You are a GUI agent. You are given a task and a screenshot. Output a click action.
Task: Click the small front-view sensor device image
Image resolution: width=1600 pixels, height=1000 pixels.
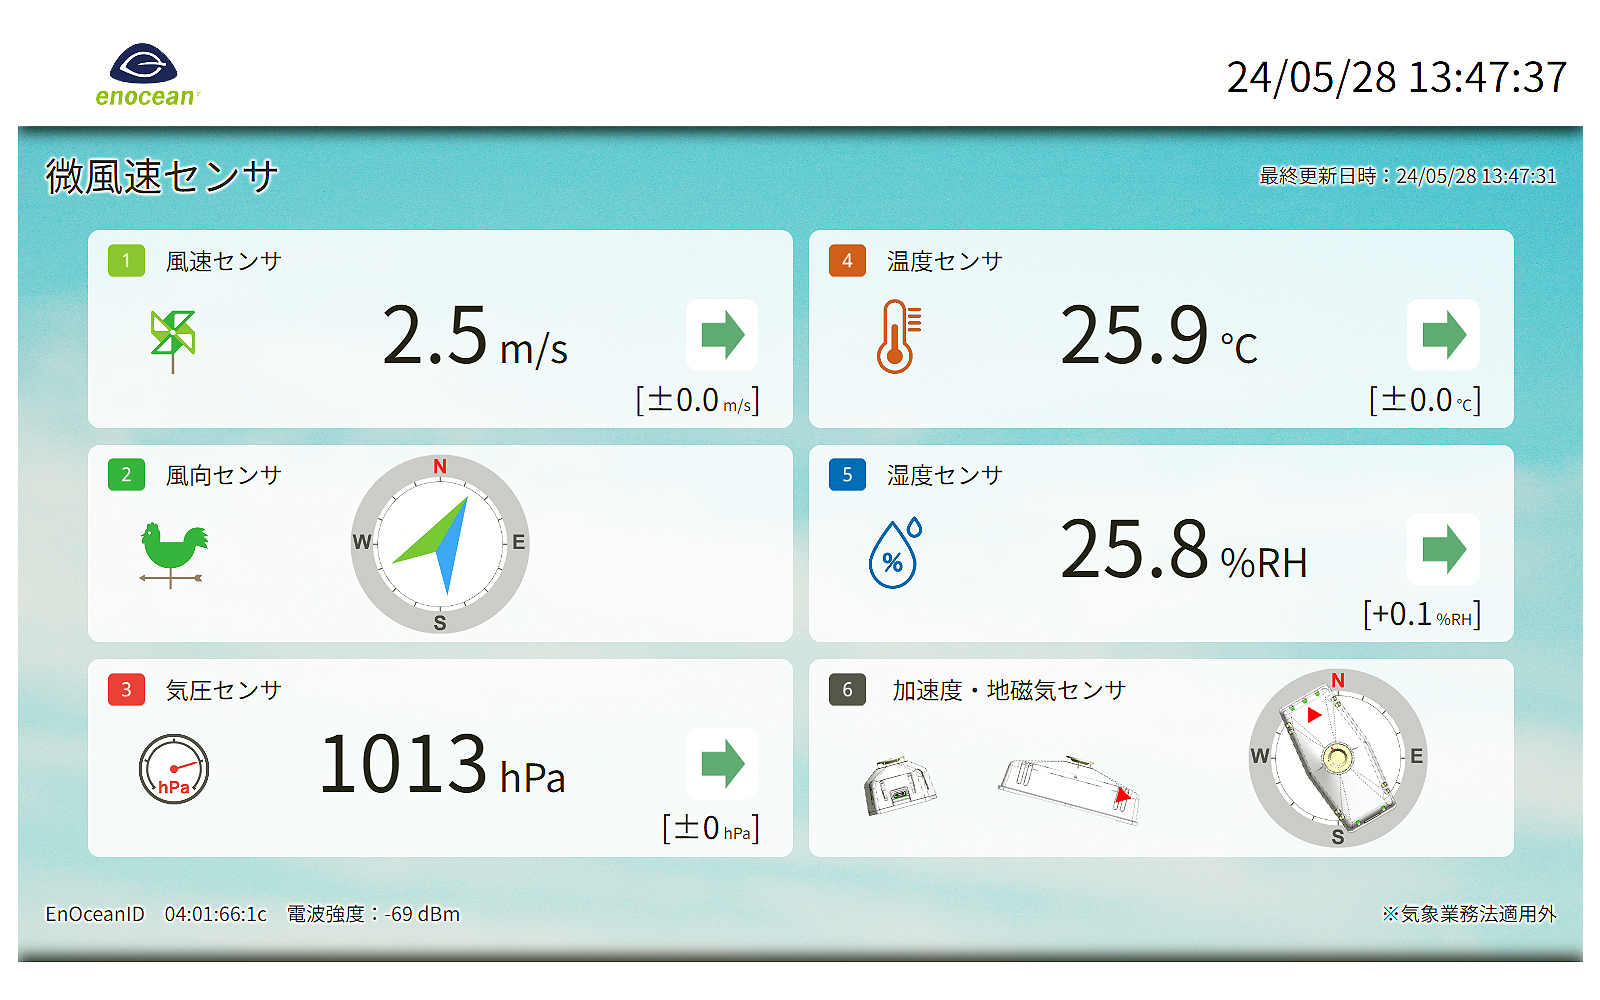tap(899, 786)
